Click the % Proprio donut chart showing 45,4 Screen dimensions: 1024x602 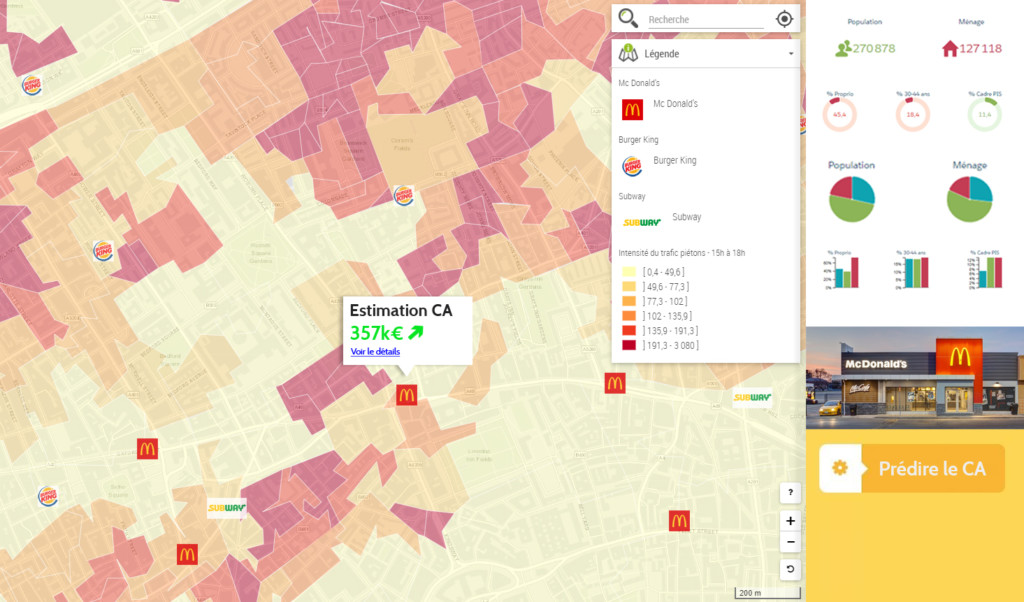pyautogui.click(x=839, y=114)
